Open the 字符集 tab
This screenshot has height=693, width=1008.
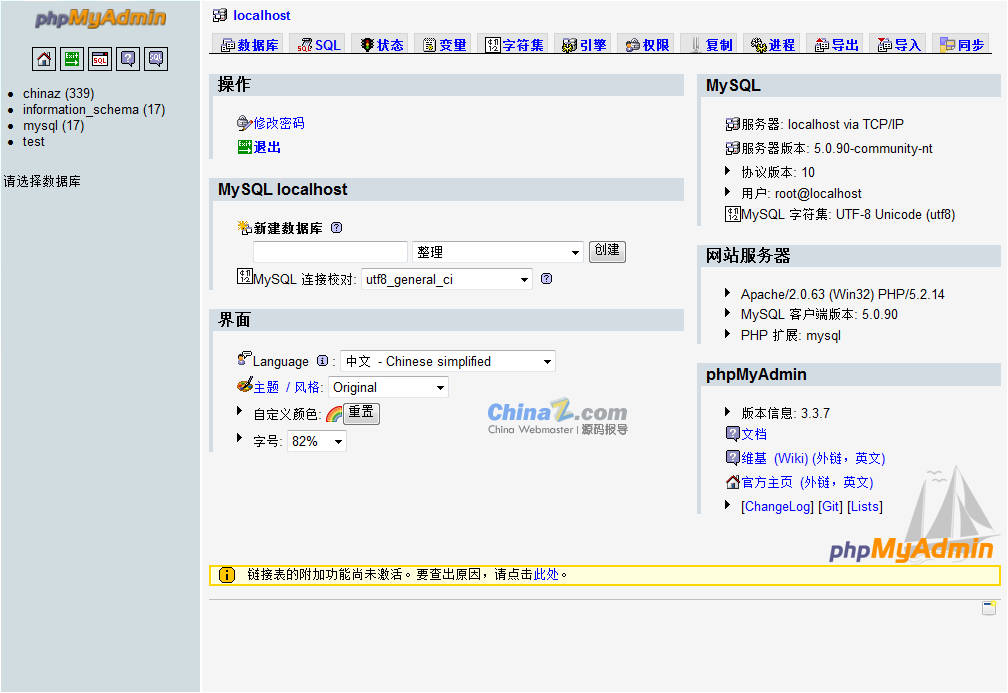514,44
